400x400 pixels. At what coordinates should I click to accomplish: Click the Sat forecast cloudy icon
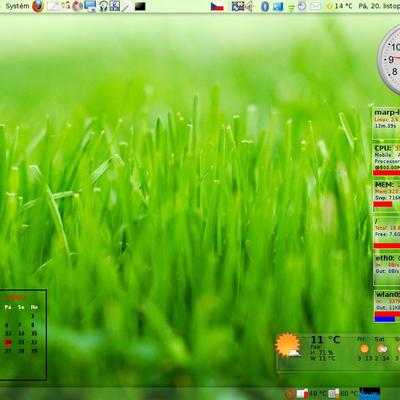coord(382,349)
